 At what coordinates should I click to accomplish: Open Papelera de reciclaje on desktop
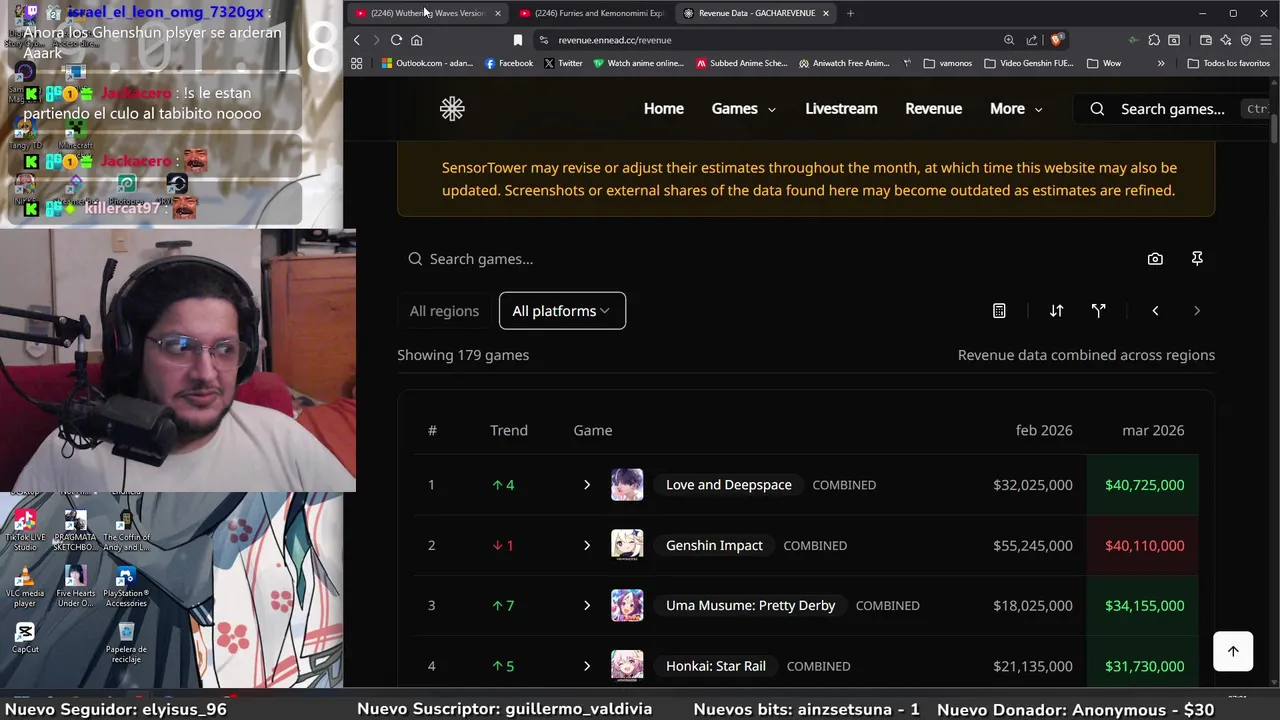(x=126, y=643)
